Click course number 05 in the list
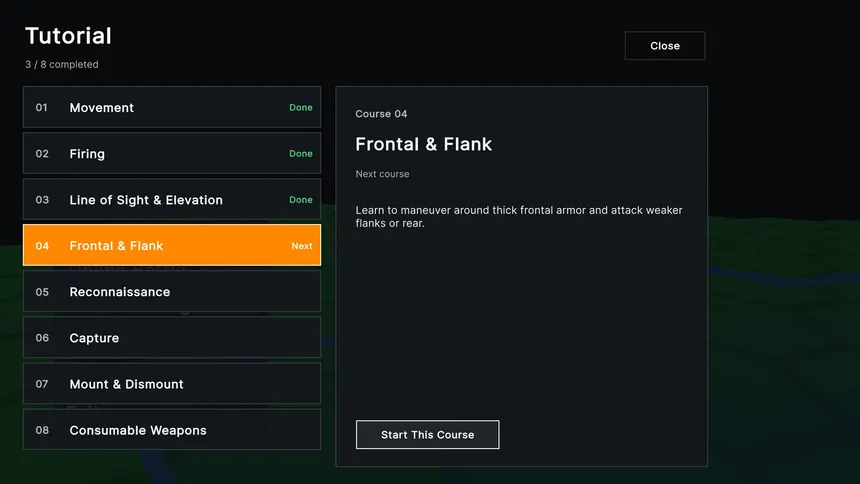The image size is (860, 484). (42, 292)
